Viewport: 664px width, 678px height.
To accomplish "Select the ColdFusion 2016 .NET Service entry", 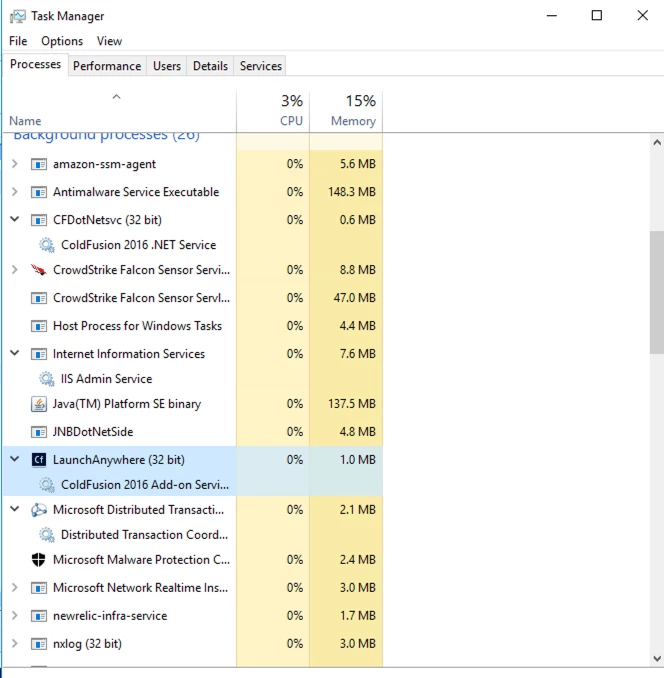I will (x=138, y=245).
